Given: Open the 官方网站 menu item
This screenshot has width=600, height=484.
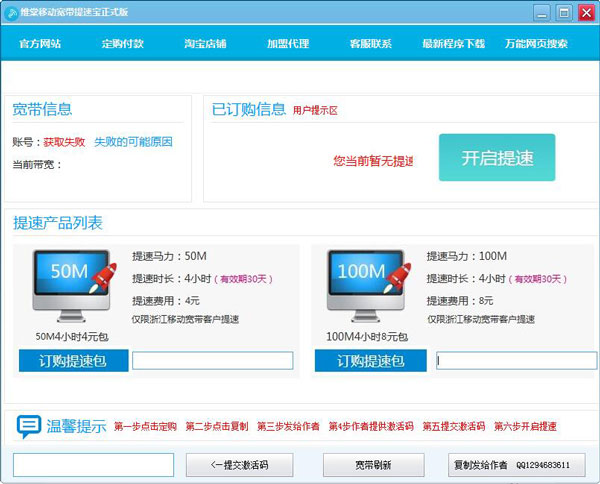Looking at the screenshot, I should coord(40,44).
